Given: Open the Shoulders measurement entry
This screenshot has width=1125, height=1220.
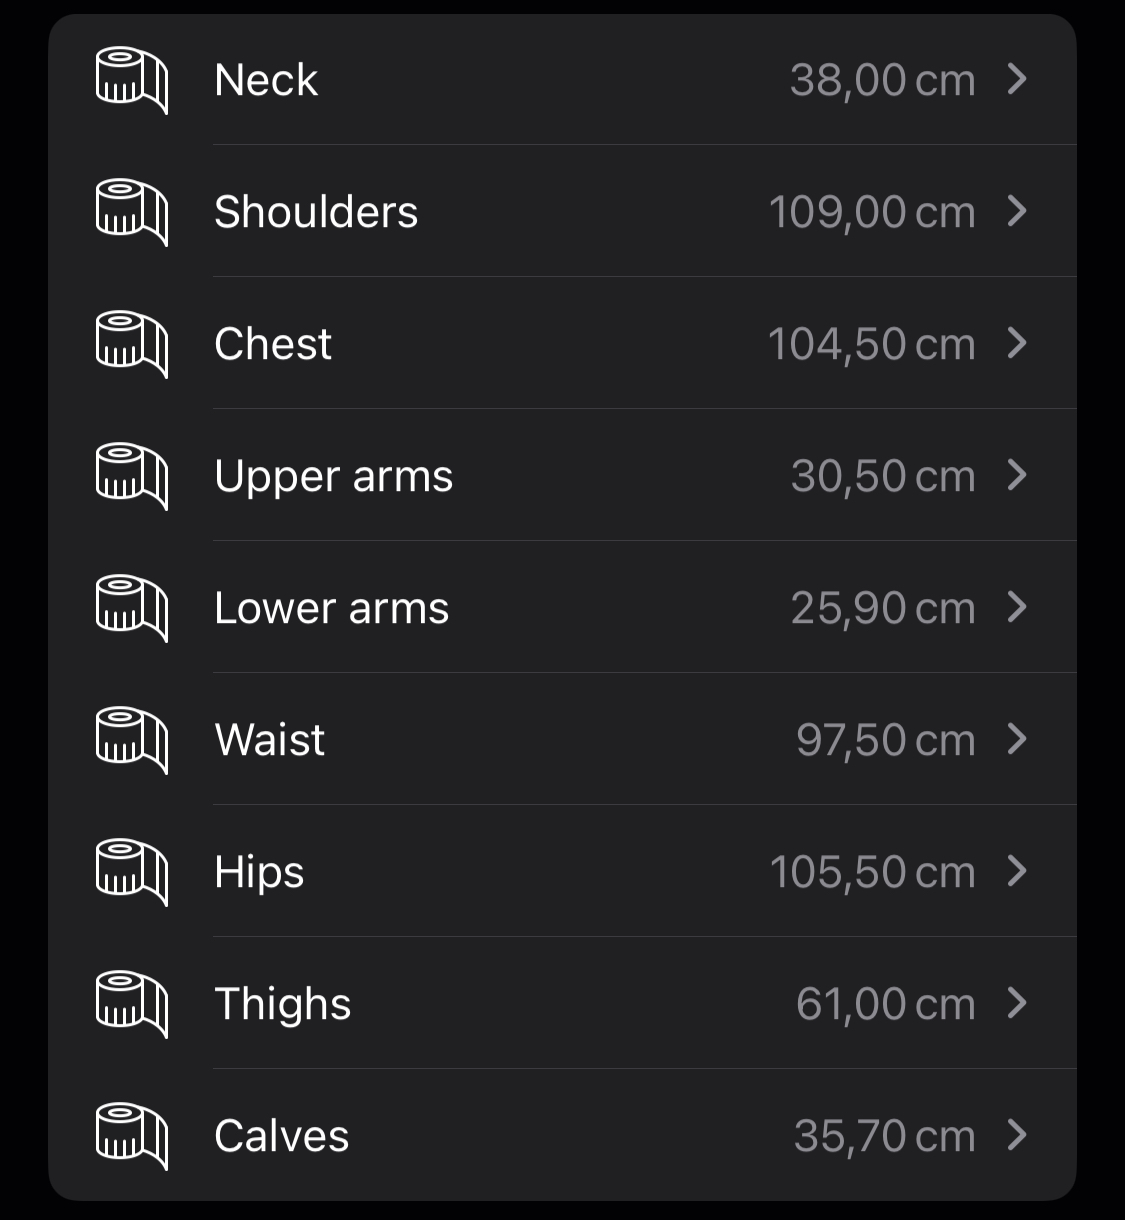Looking at the screenshot, I should (x=316, y=212).
